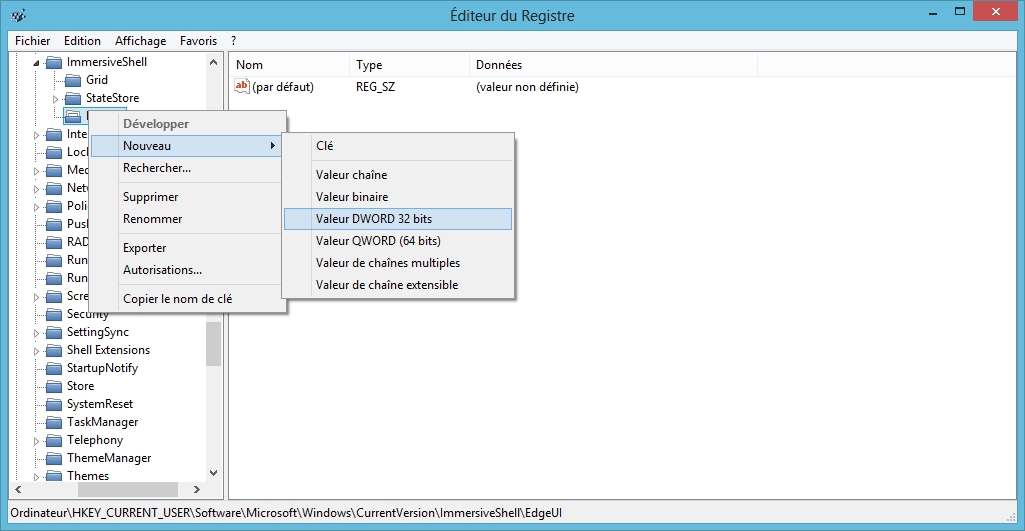Click tree horizontal scrollbar left arrow

click(x=18, y=489)
